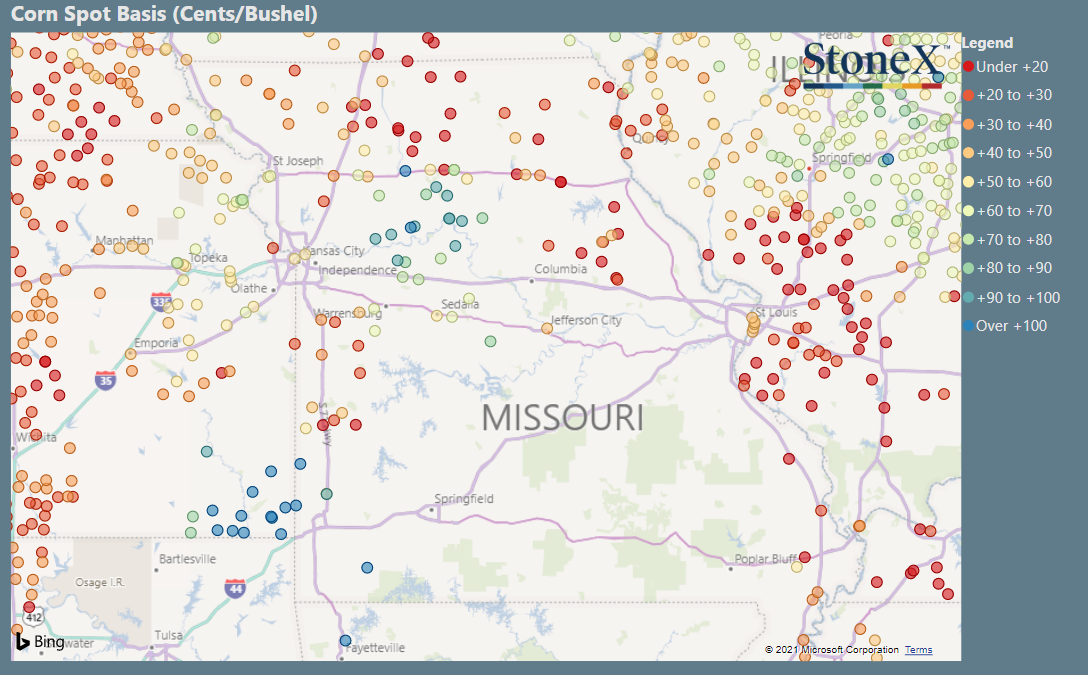Select the Over +100 legend swatch

click(969, 325)
